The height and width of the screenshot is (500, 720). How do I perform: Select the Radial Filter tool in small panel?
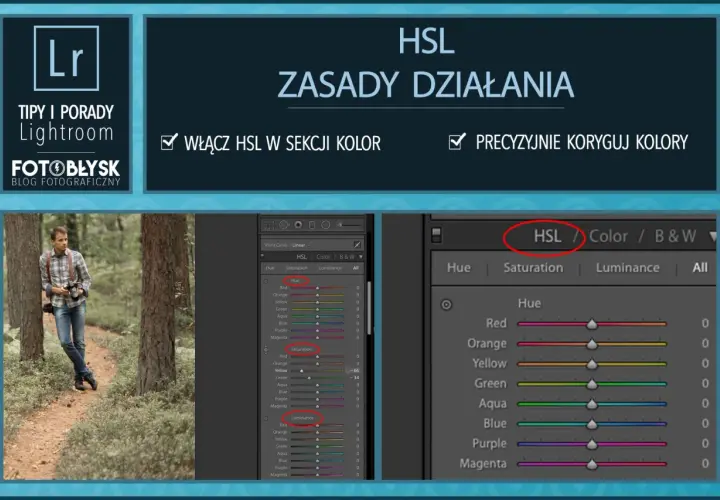(326, 225)
